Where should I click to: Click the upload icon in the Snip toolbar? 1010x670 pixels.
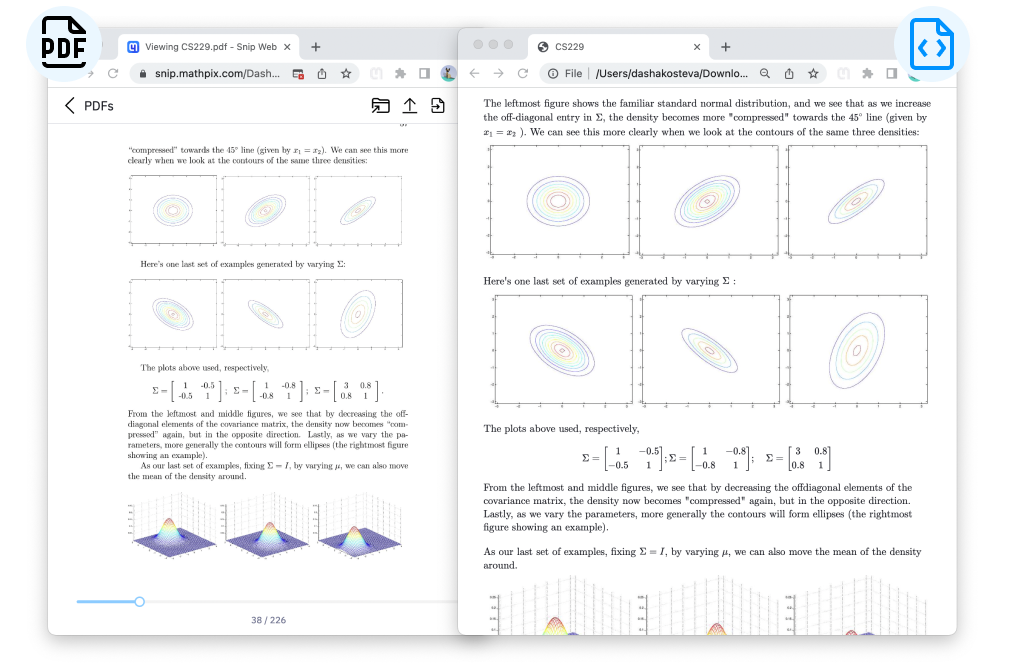(410, 105)
